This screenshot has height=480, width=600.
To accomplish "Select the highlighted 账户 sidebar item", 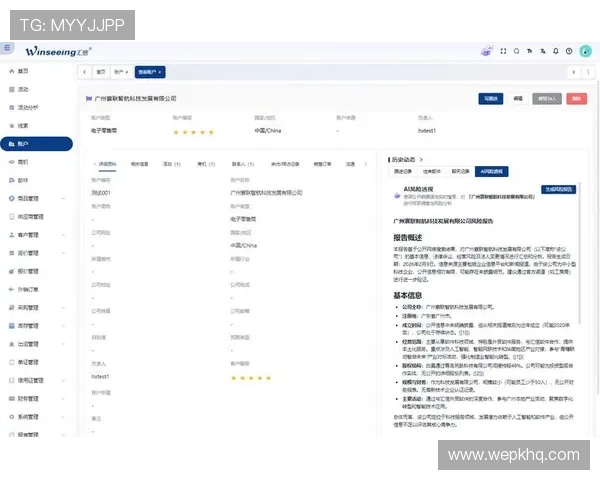I will click(x=36, y=144).
